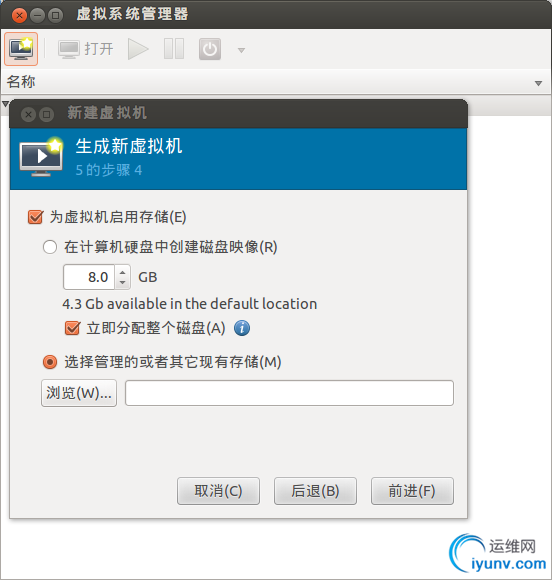Click the 前进(F) forward button
The width and height of the screenshot is (552, 580).
pyautogui.click(x=412, y=491)
